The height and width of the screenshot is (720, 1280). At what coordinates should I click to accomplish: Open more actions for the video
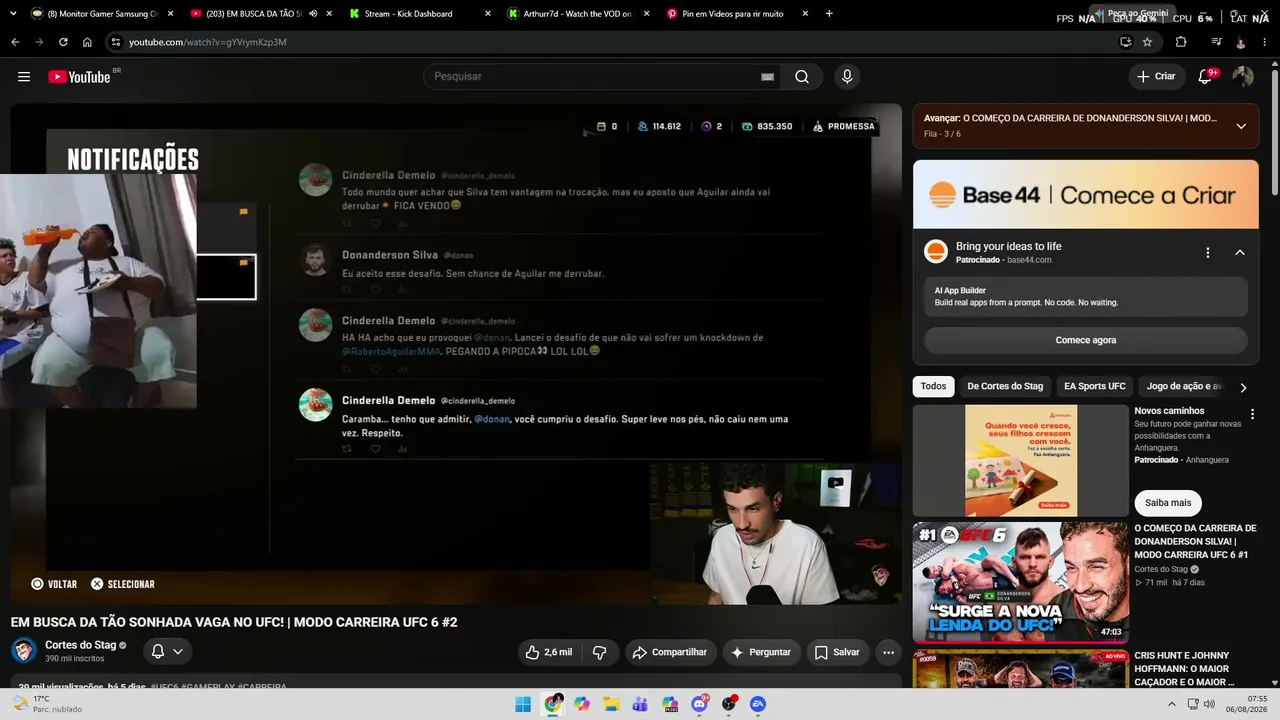tap(888, 652)
